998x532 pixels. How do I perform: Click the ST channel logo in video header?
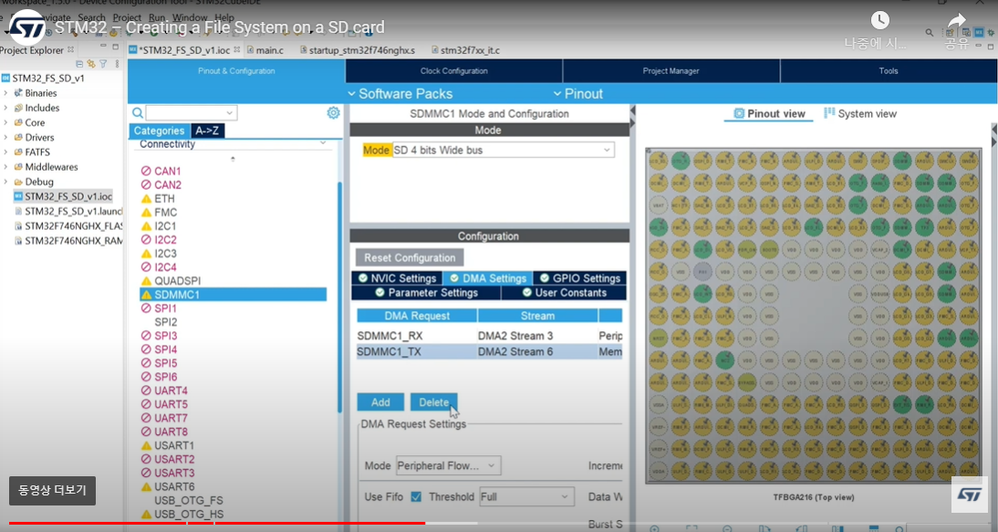(x=27, y=27)
